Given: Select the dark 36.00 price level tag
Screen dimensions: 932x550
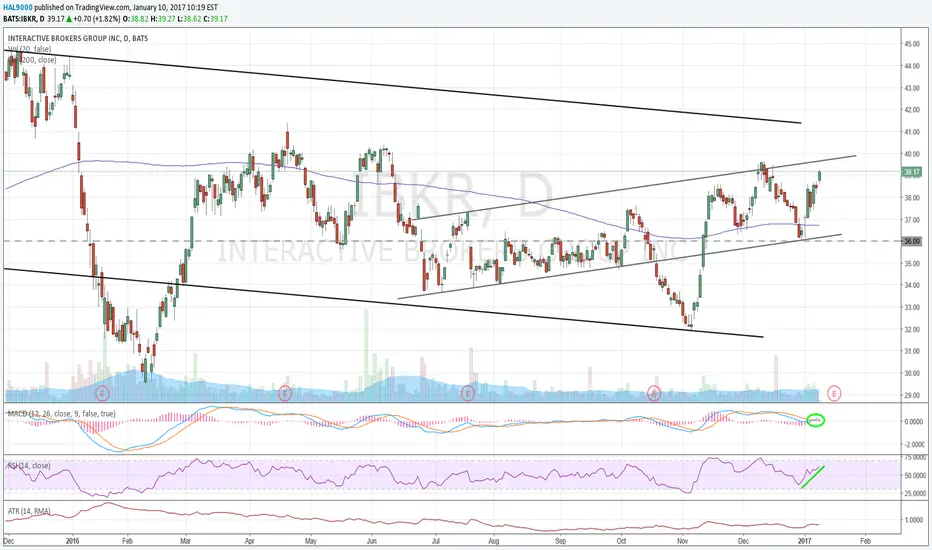Looking at the screenshot, I should (912, 241).
